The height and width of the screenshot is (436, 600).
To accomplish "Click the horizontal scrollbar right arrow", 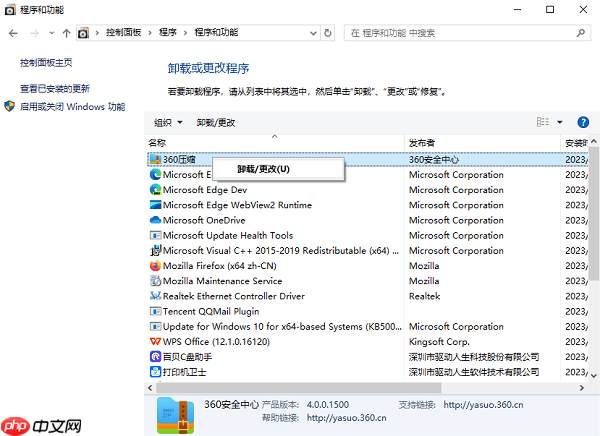I will tap(582, 388).
